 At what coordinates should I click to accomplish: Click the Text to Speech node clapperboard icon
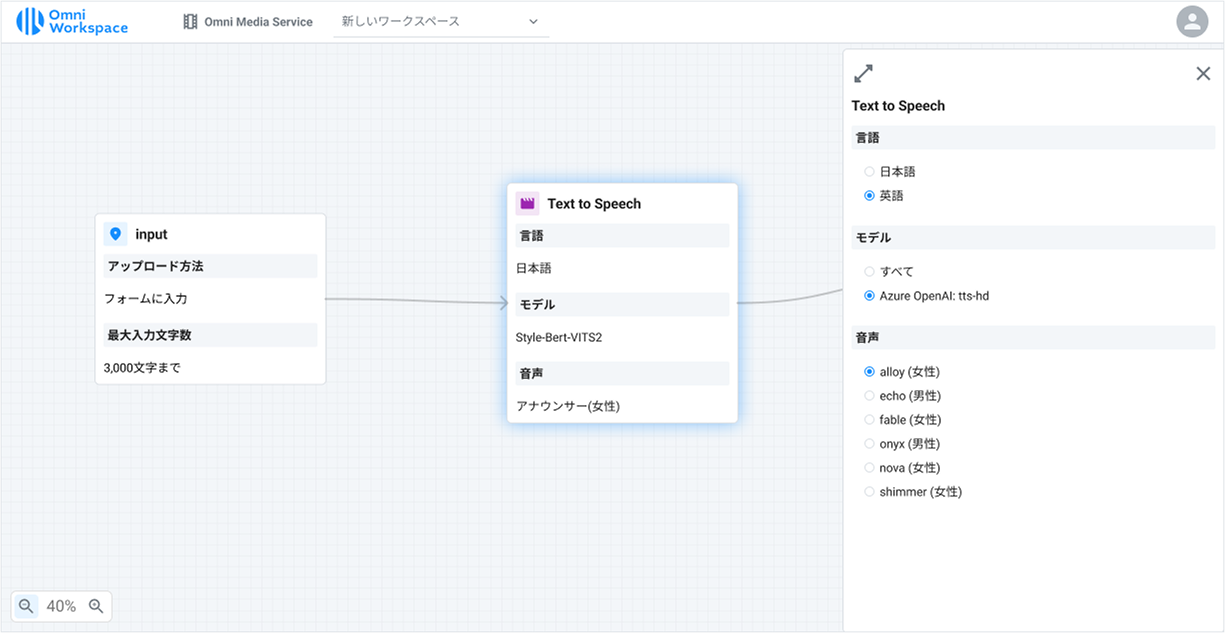[x=527, y=203]
